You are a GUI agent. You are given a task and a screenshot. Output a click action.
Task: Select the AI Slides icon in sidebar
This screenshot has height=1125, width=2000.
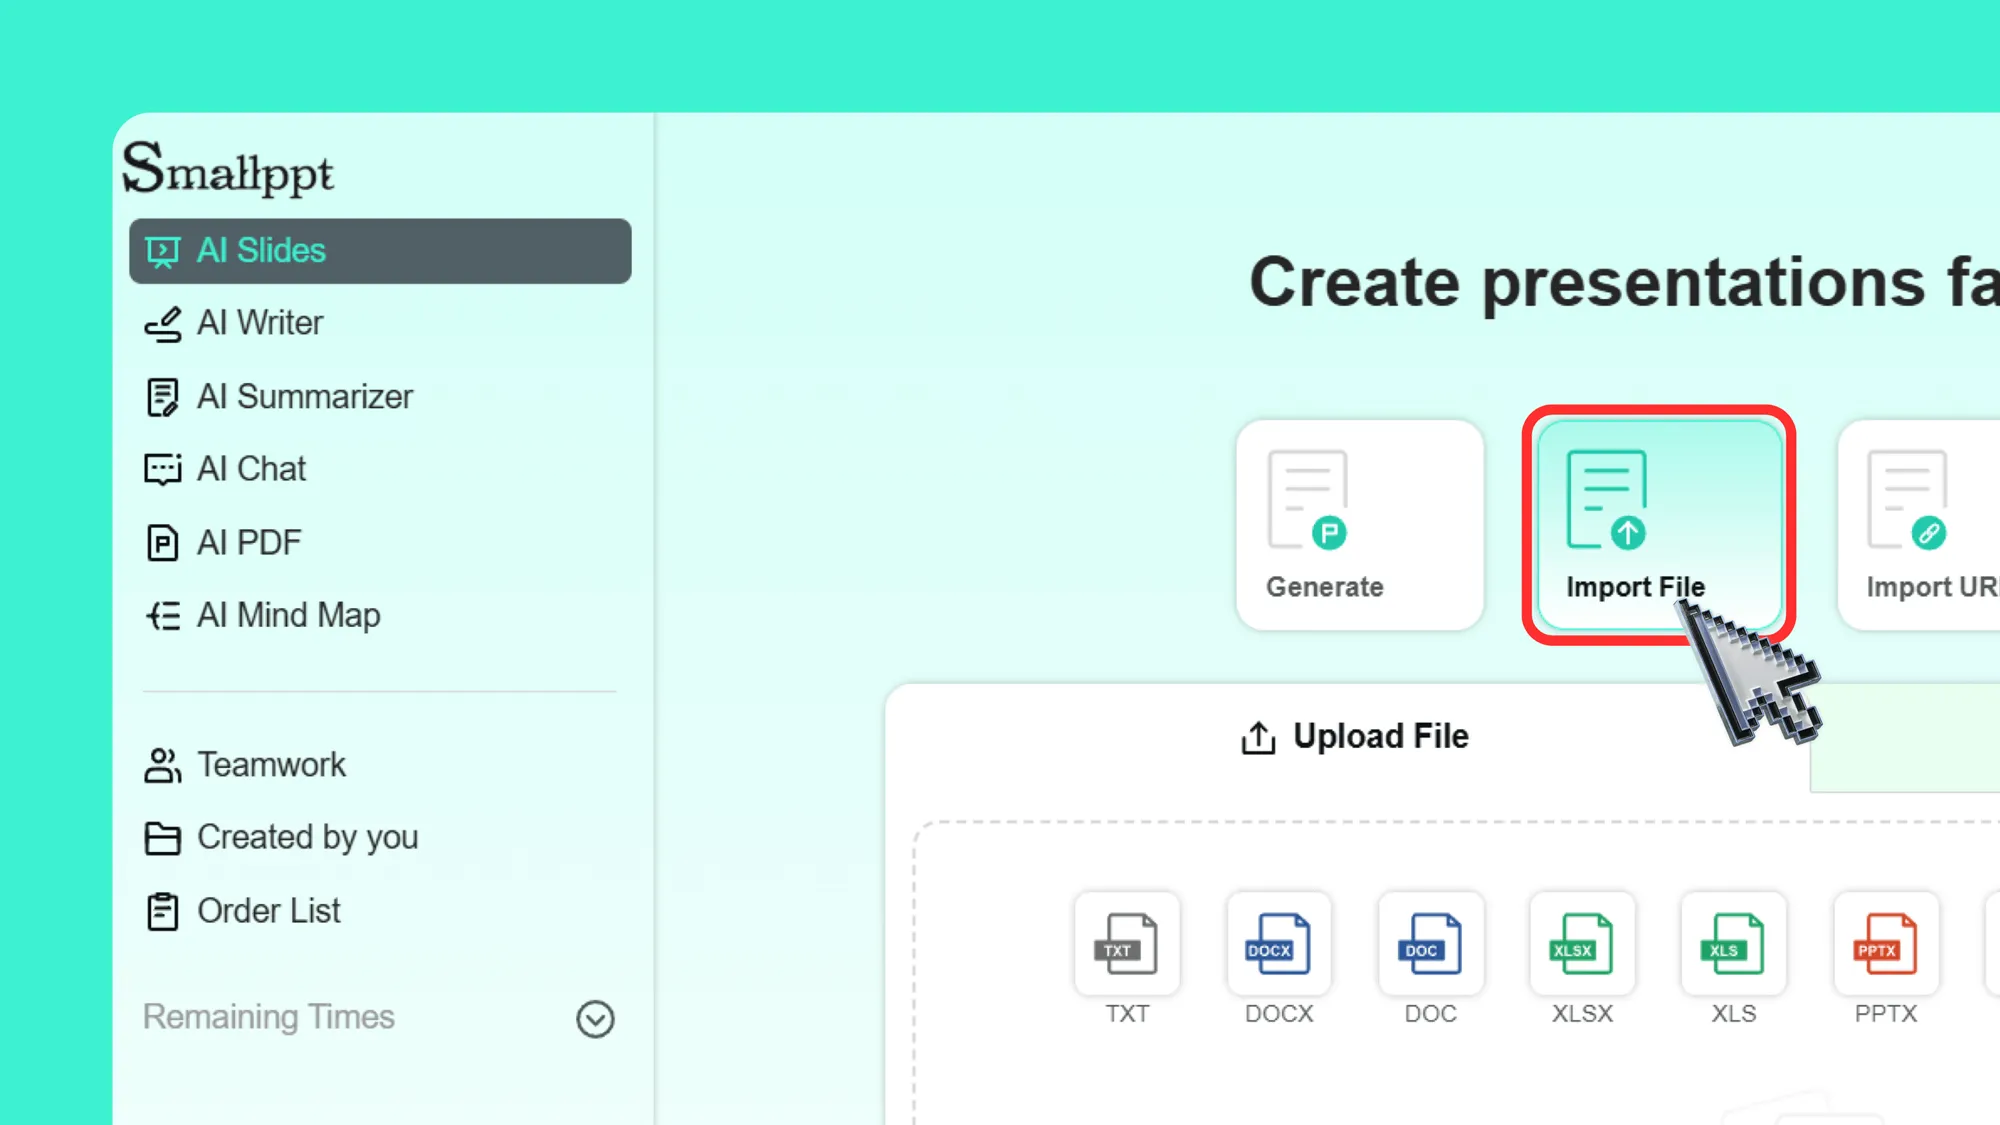pos(163,250)
